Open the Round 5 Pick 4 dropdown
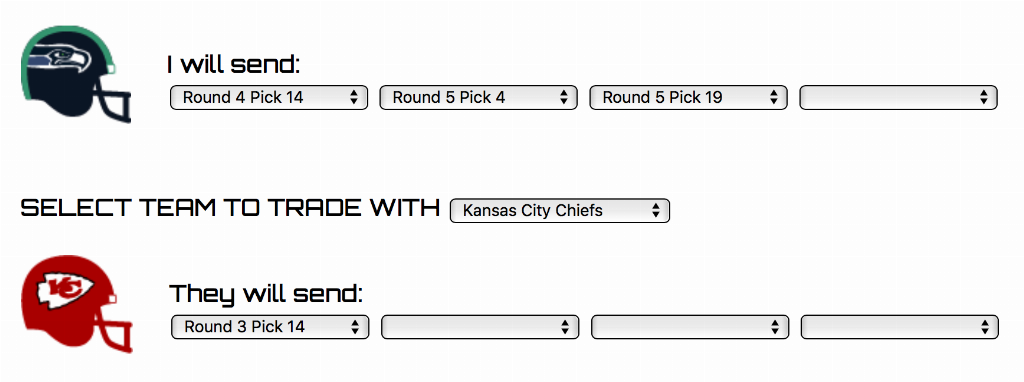The image size is (1024, 382). point(479,97)
